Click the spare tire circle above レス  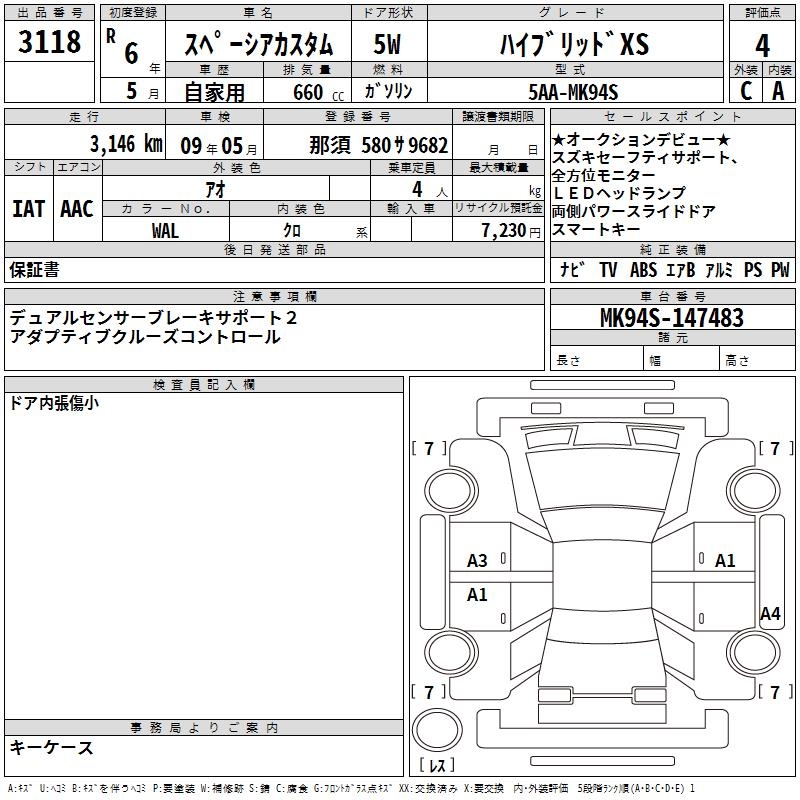tap(437, 729)
